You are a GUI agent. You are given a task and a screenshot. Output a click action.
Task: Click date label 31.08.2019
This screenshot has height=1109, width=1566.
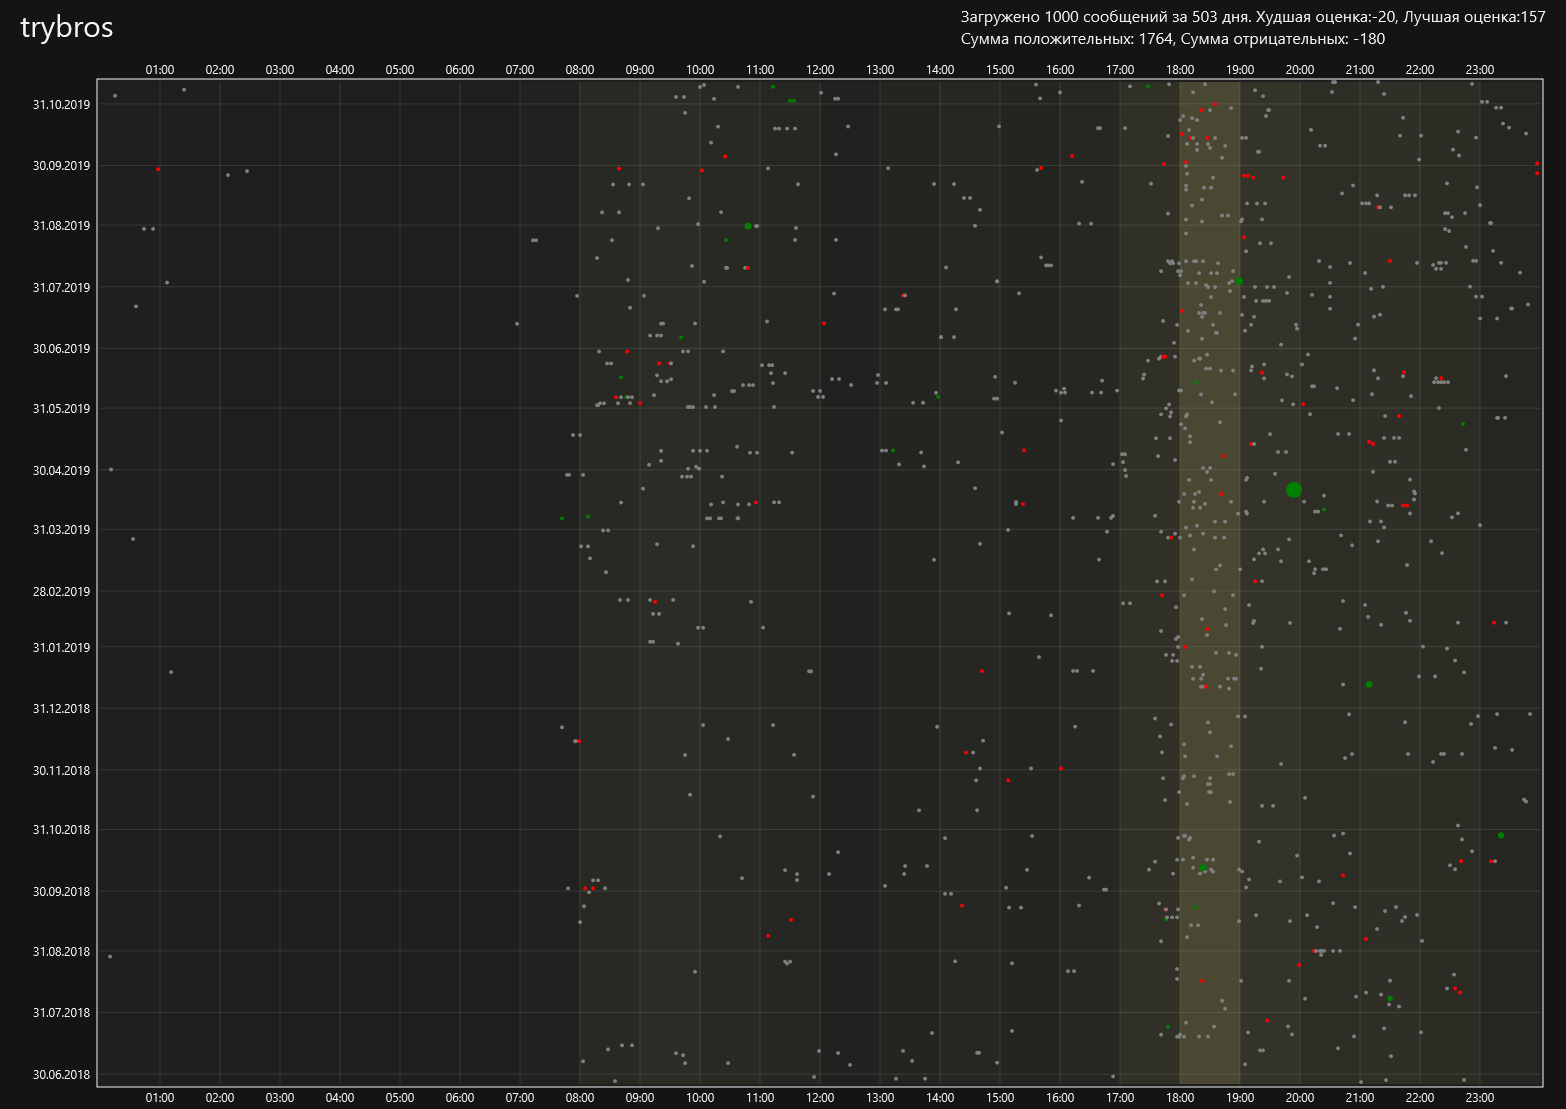coord(61,226)
